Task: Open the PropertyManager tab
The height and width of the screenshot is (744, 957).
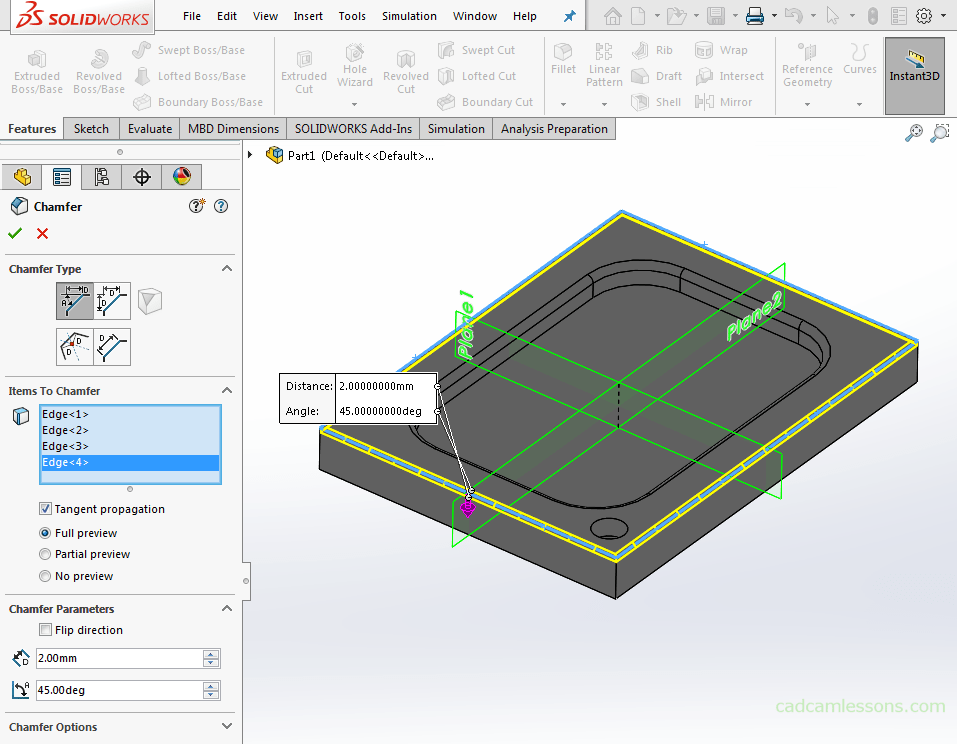Action: coord(62,177)
